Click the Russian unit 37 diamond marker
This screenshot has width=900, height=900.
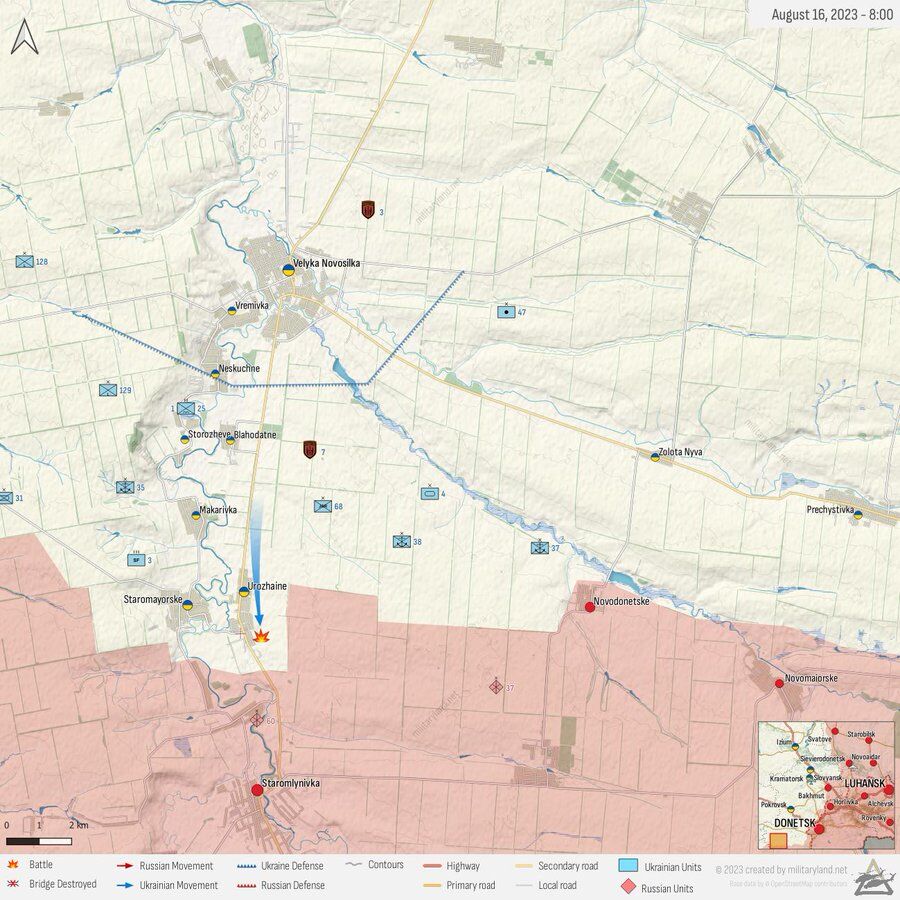tap(496, 686)
